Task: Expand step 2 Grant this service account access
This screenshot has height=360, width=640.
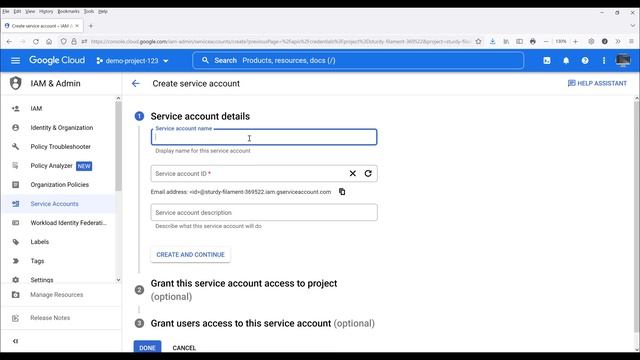Action: point(244,290)
